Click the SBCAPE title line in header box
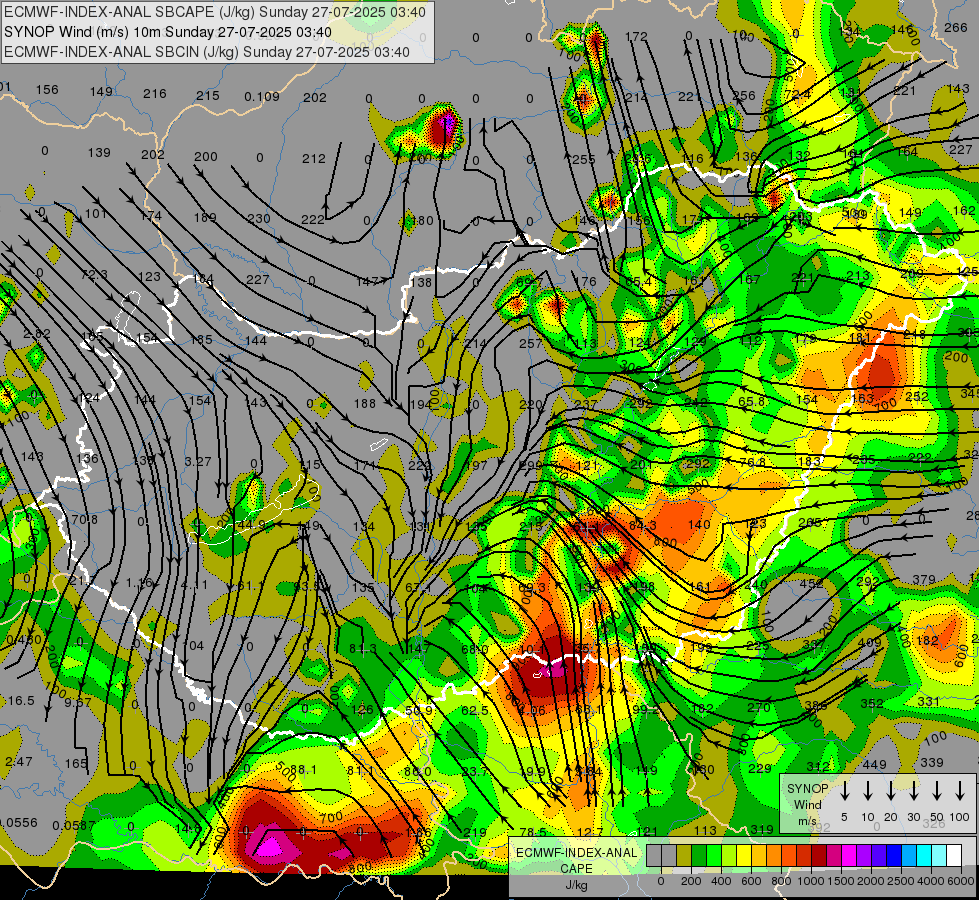 pos(215,12)
